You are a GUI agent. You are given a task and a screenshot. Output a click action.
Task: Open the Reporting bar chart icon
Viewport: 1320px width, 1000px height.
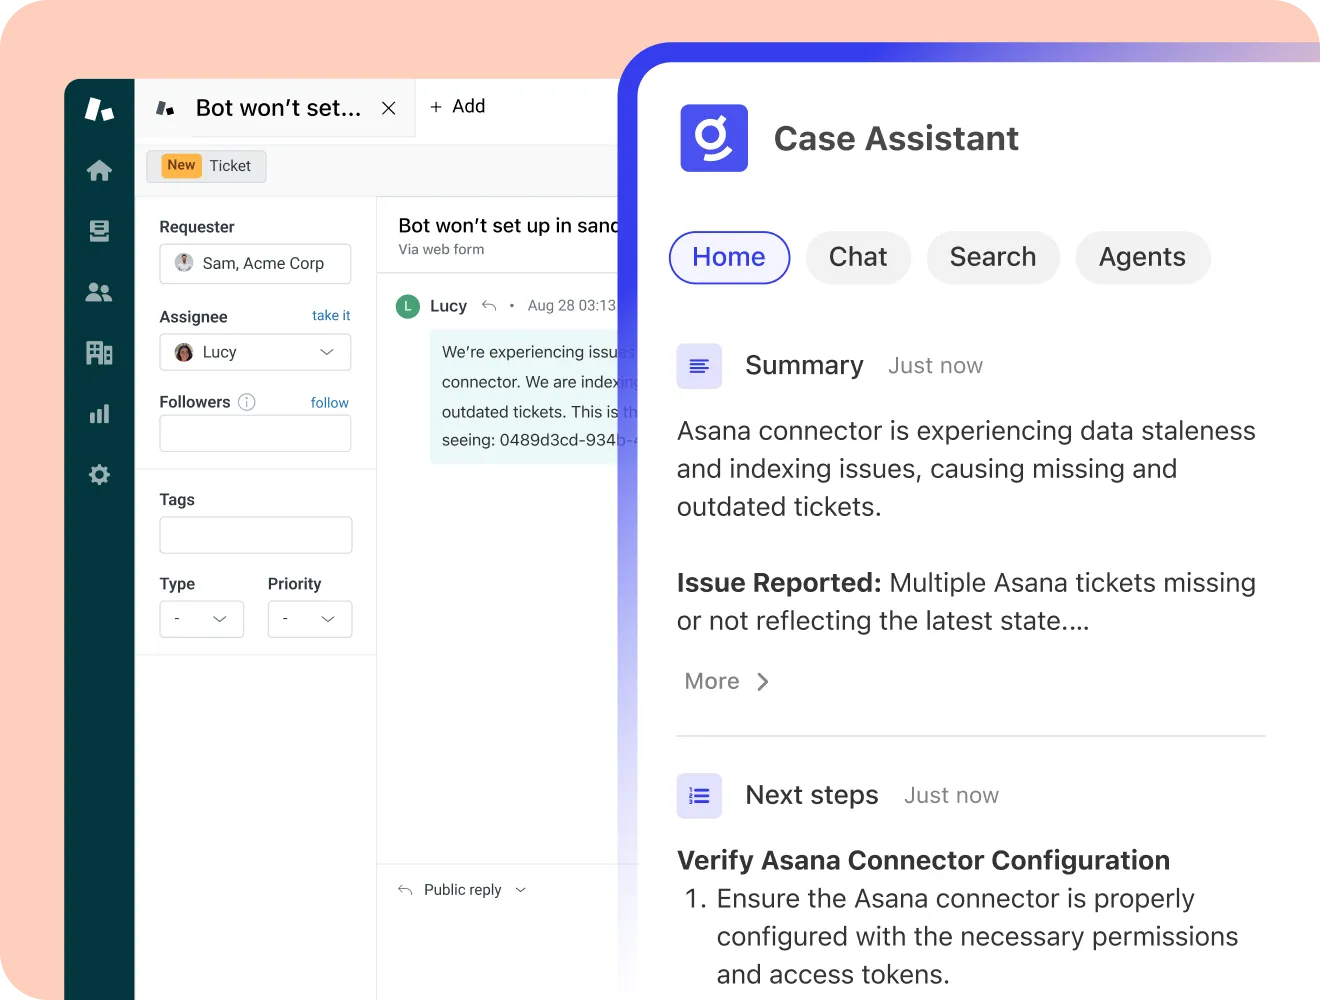tap(99, 414)
